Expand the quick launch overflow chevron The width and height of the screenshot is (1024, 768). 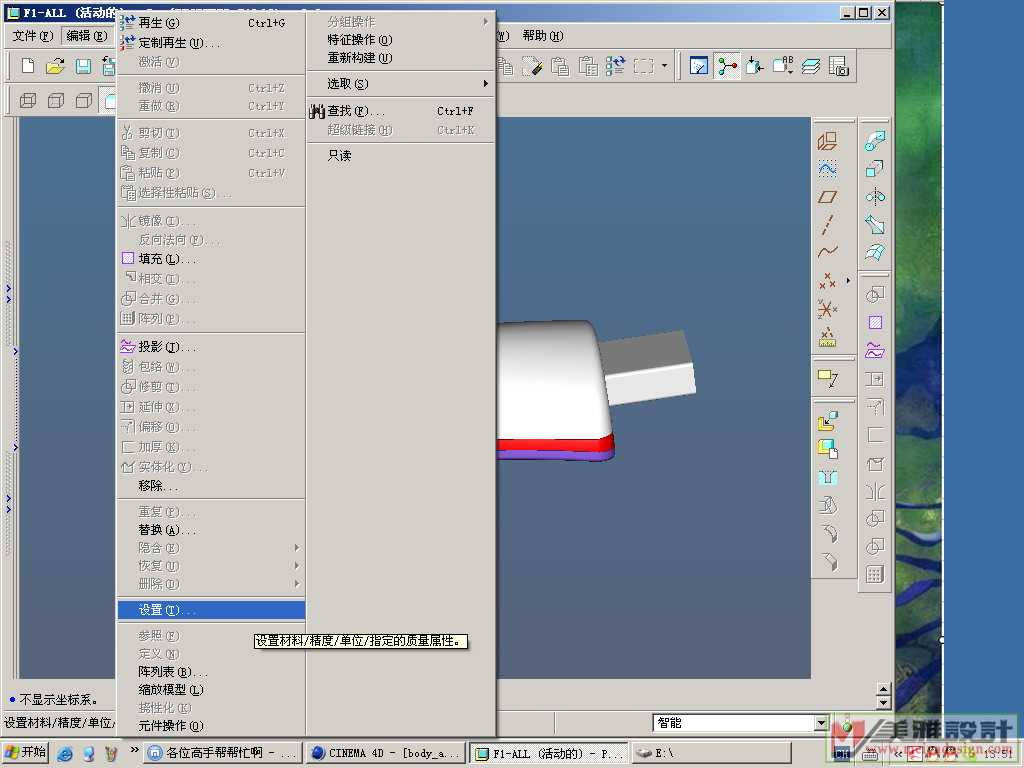point(135,750)
